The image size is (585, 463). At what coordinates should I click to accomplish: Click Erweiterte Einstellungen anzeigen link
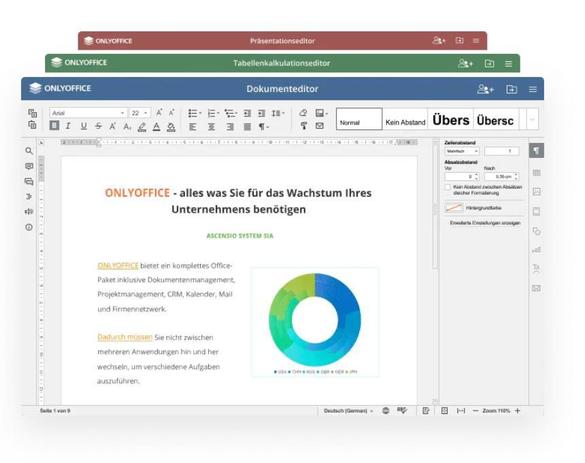[x=485, y=223]
